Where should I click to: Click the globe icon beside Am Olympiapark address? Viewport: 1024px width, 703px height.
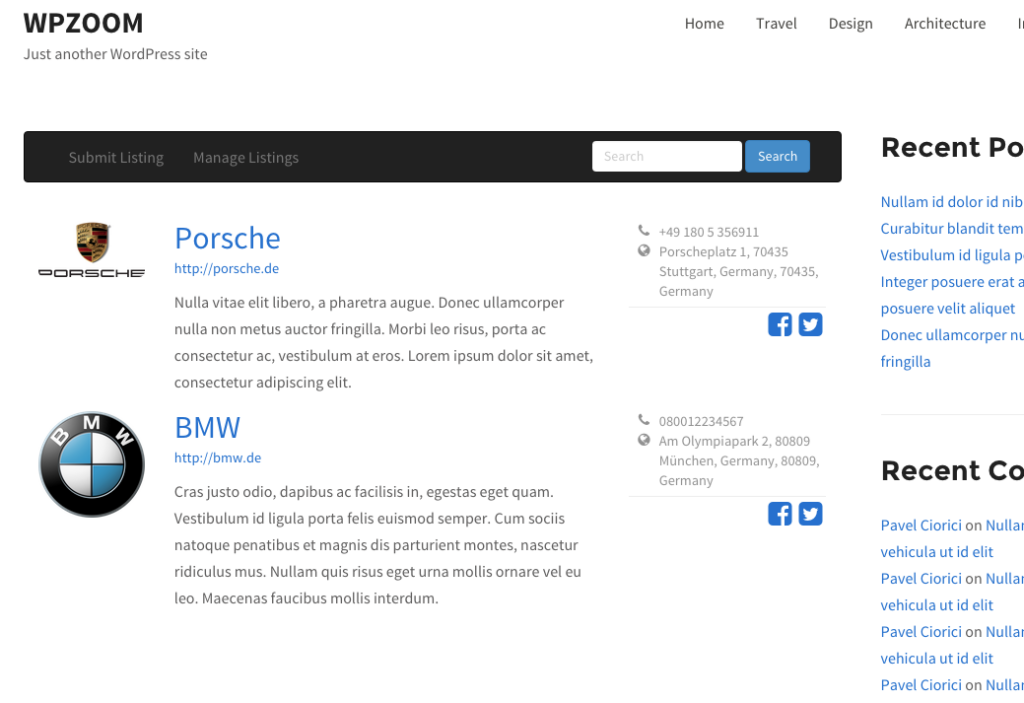(644, 440)
